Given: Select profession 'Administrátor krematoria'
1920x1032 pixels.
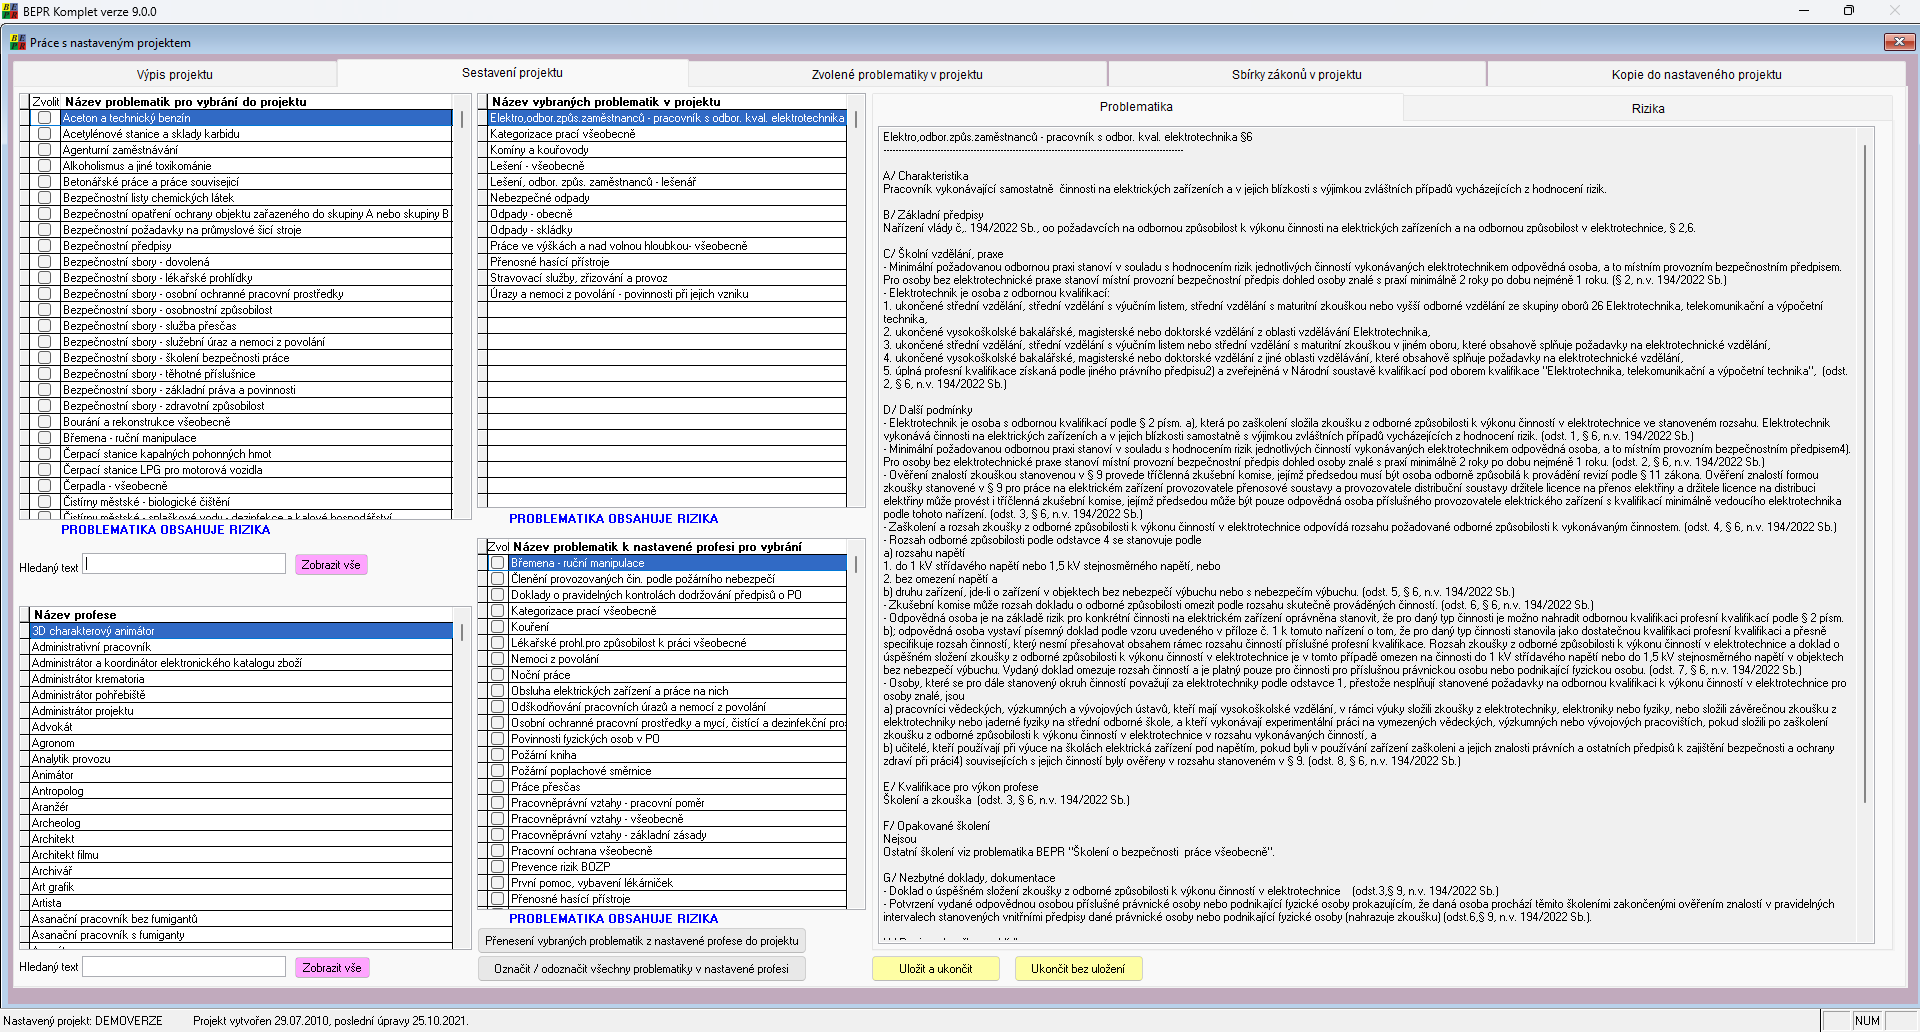Looking at the screenshot, I should pos(240,679).
